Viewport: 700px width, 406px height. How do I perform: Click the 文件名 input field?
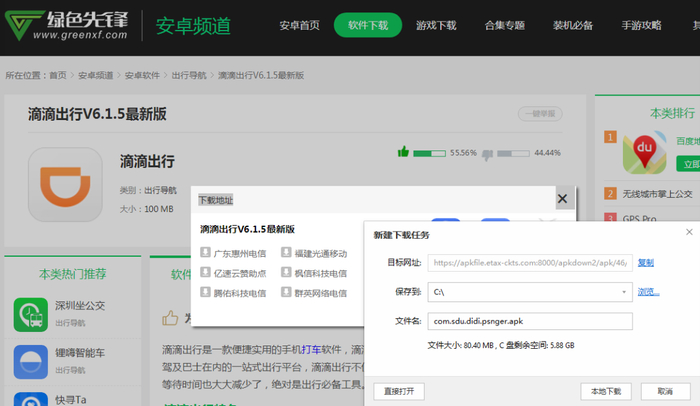click(x=530, y=322)
